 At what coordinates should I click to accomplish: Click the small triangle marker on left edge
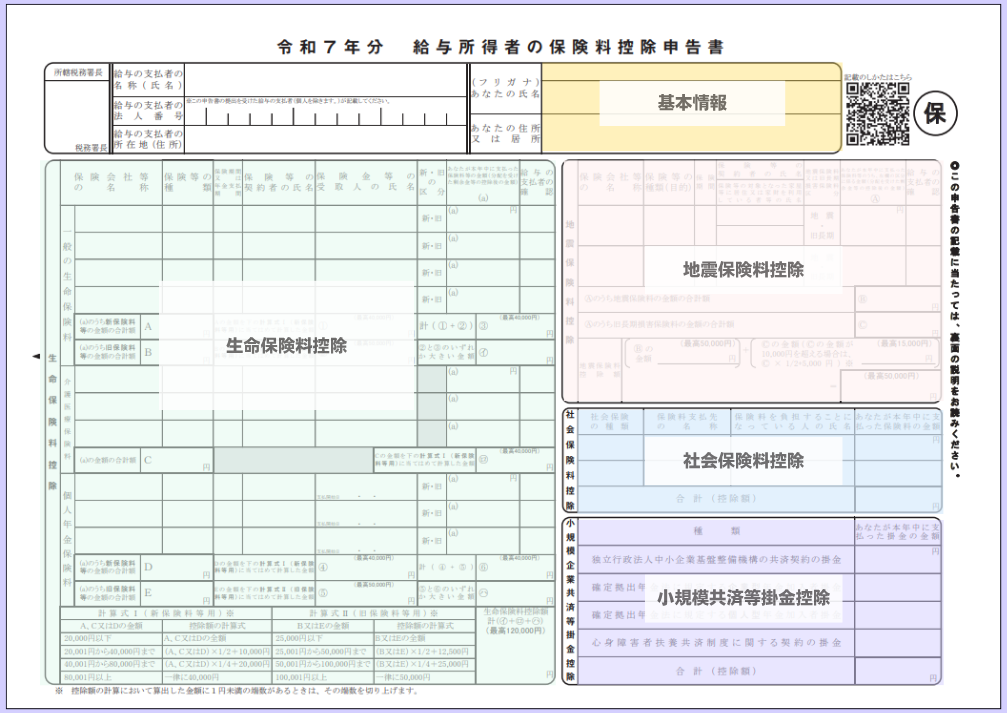point(37,356)
